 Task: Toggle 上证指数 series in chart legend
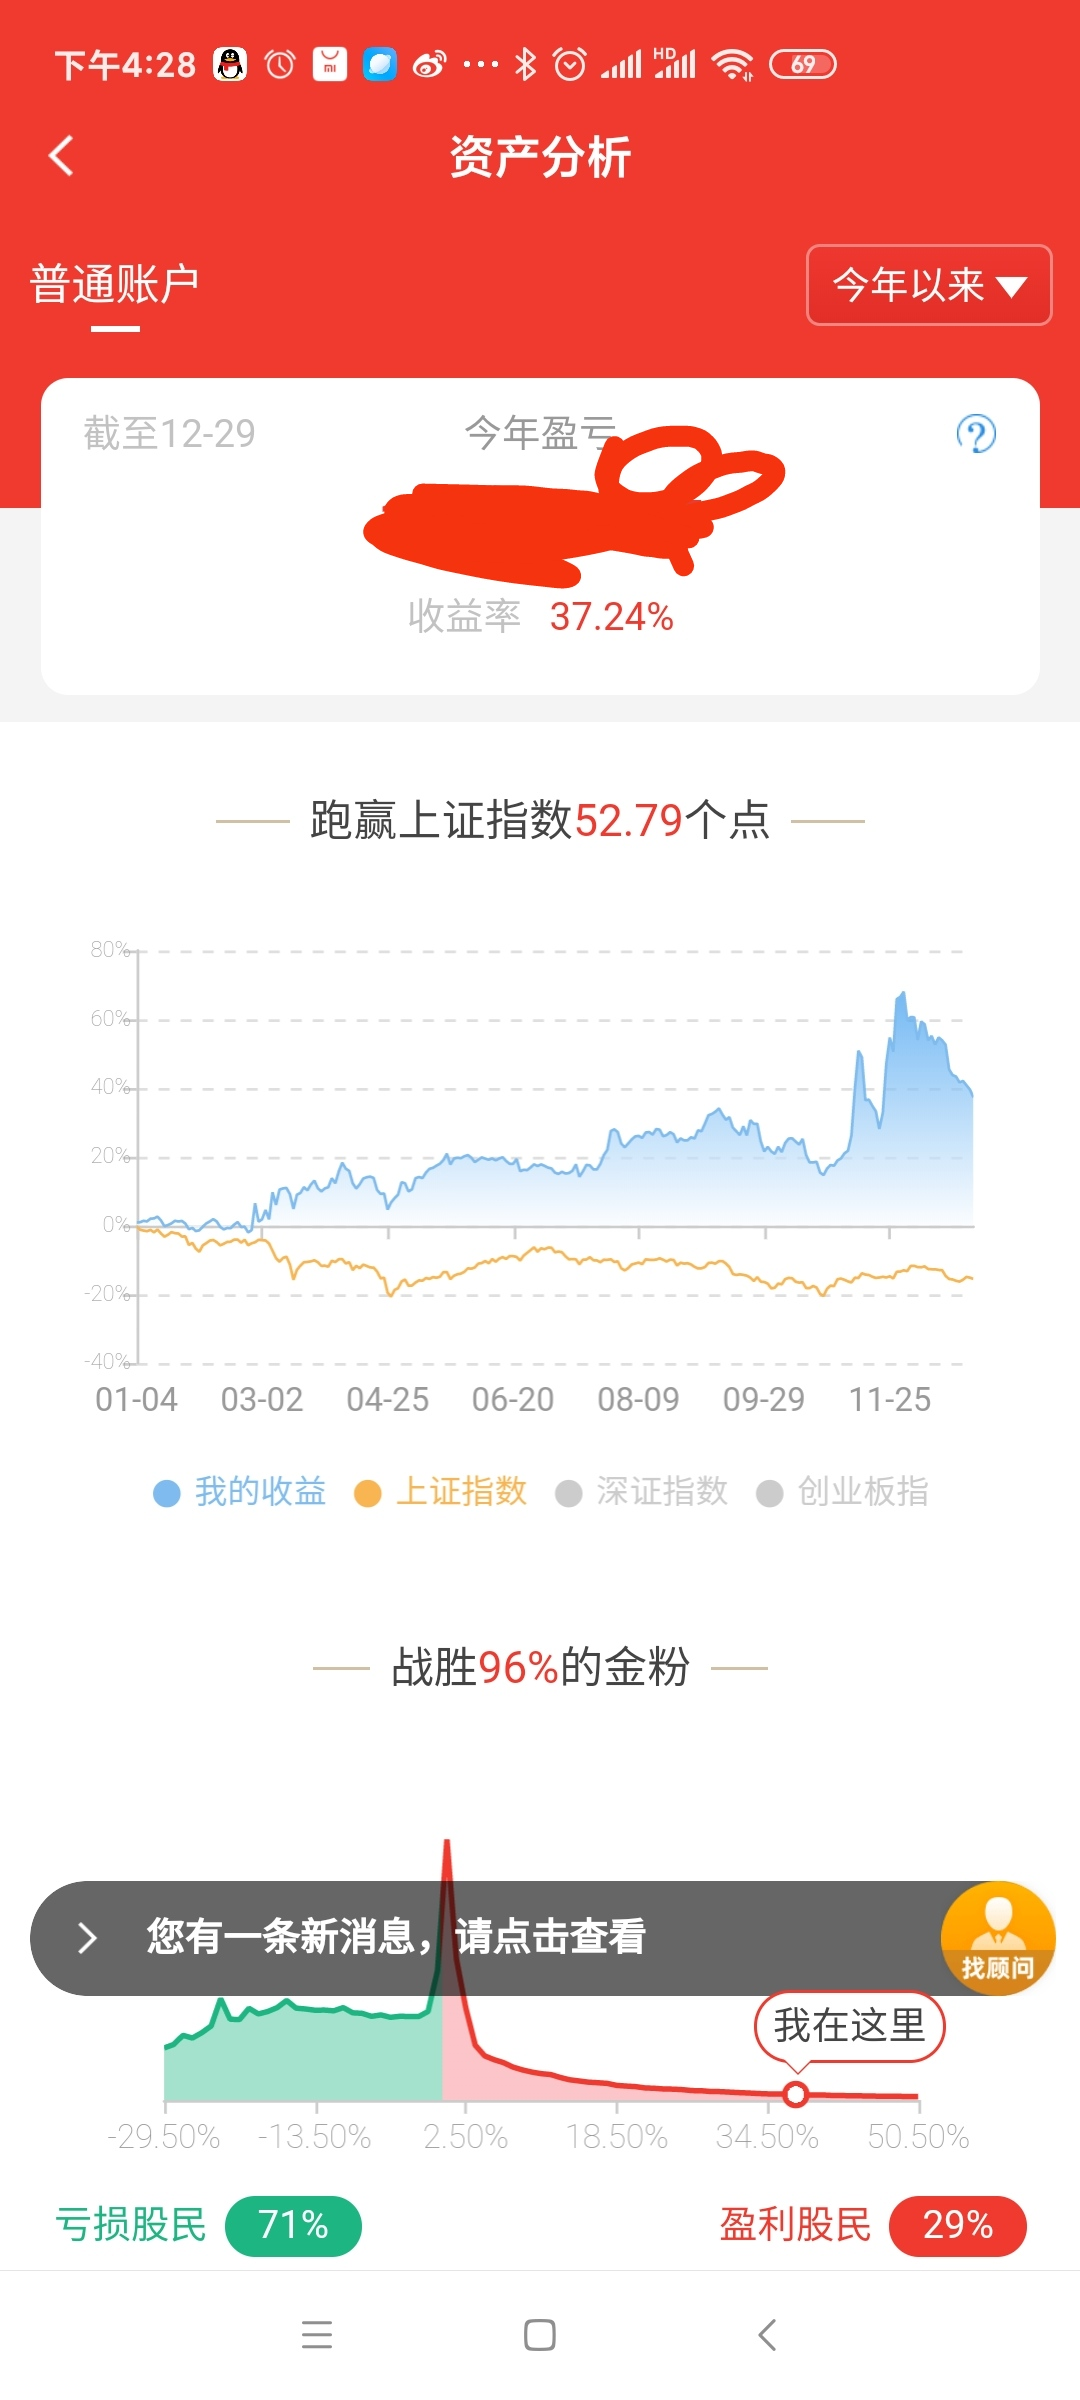(x=441, y=1492)
